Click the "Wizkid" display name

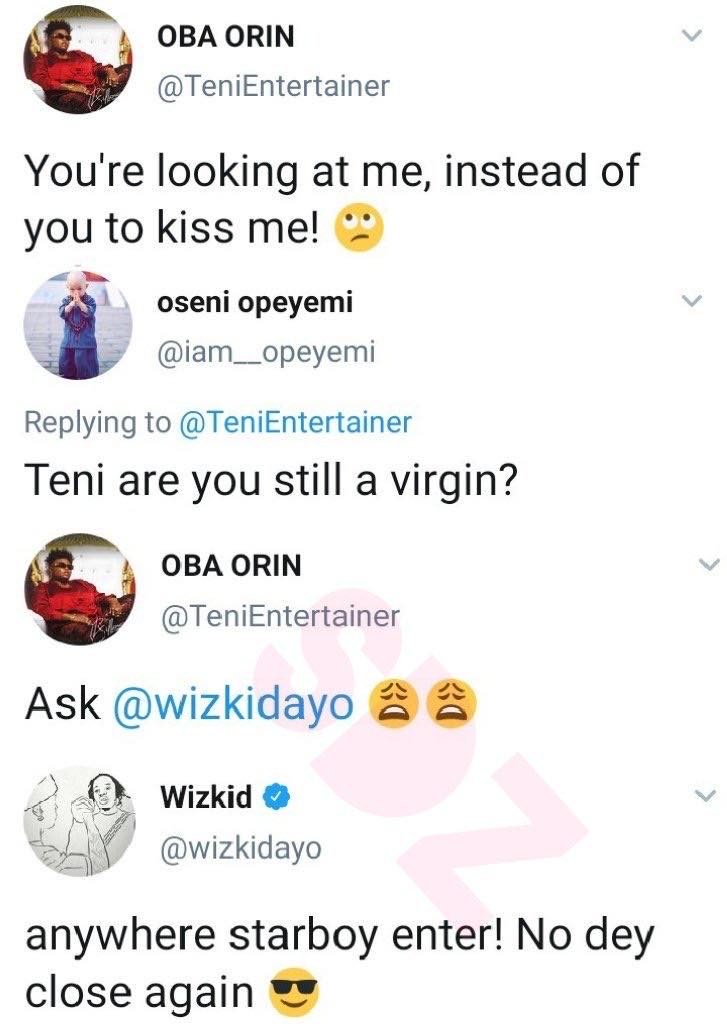click(x=206, y=798)
